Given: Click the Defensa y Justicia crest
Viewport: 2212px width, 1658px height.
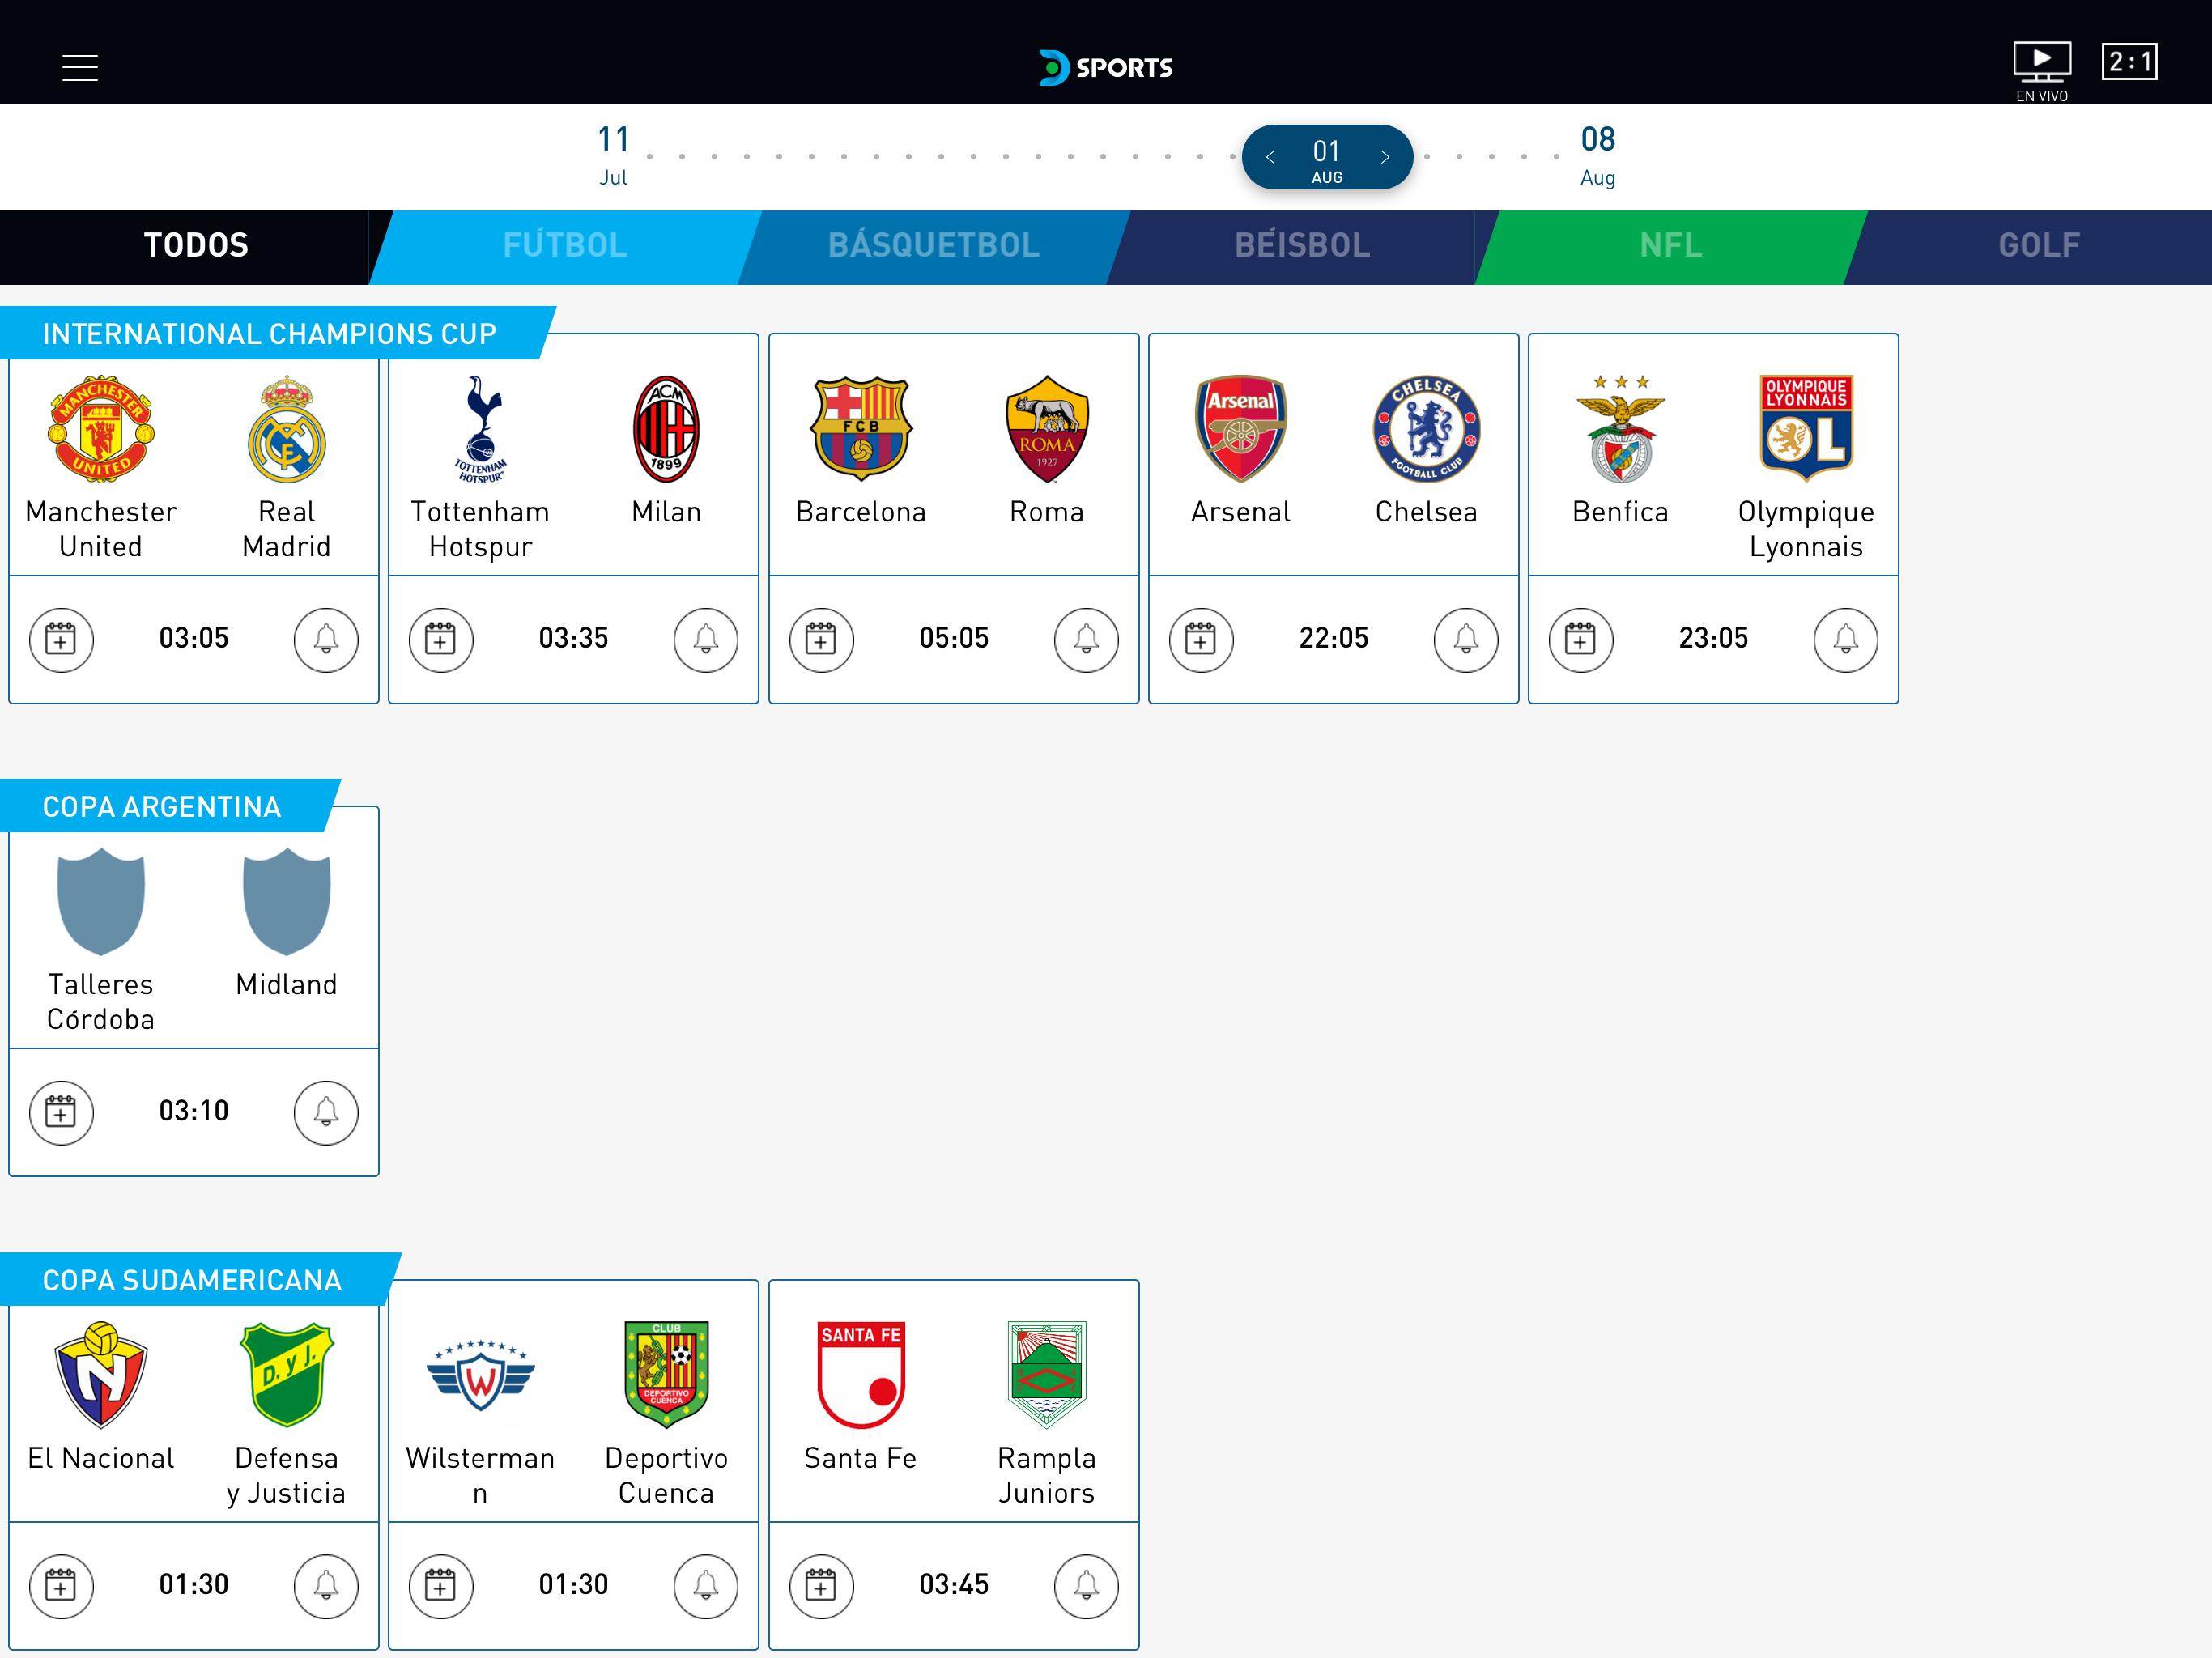Looking at the screenshot, I should point(287,1375).
